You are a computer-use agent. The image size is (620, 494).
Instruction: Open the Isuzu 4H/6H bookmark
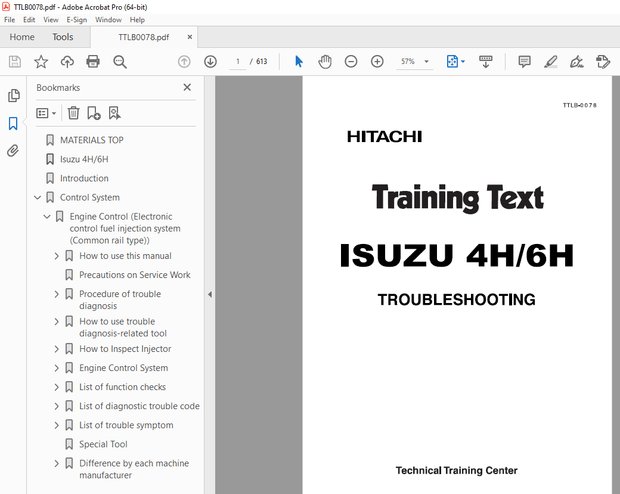point(84,159)
